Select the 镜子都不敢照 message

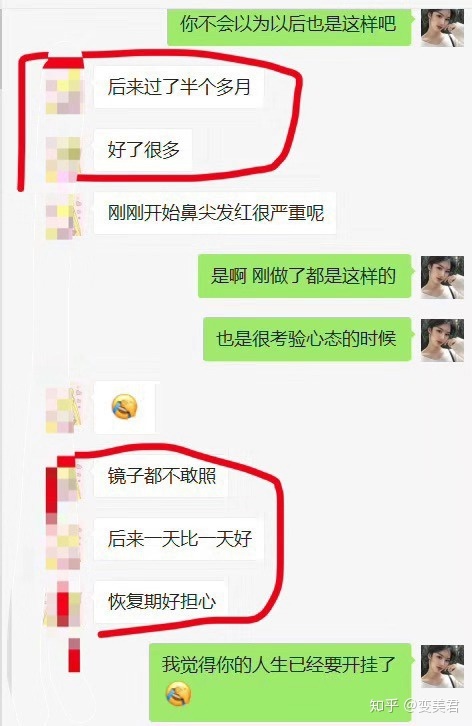161,476
